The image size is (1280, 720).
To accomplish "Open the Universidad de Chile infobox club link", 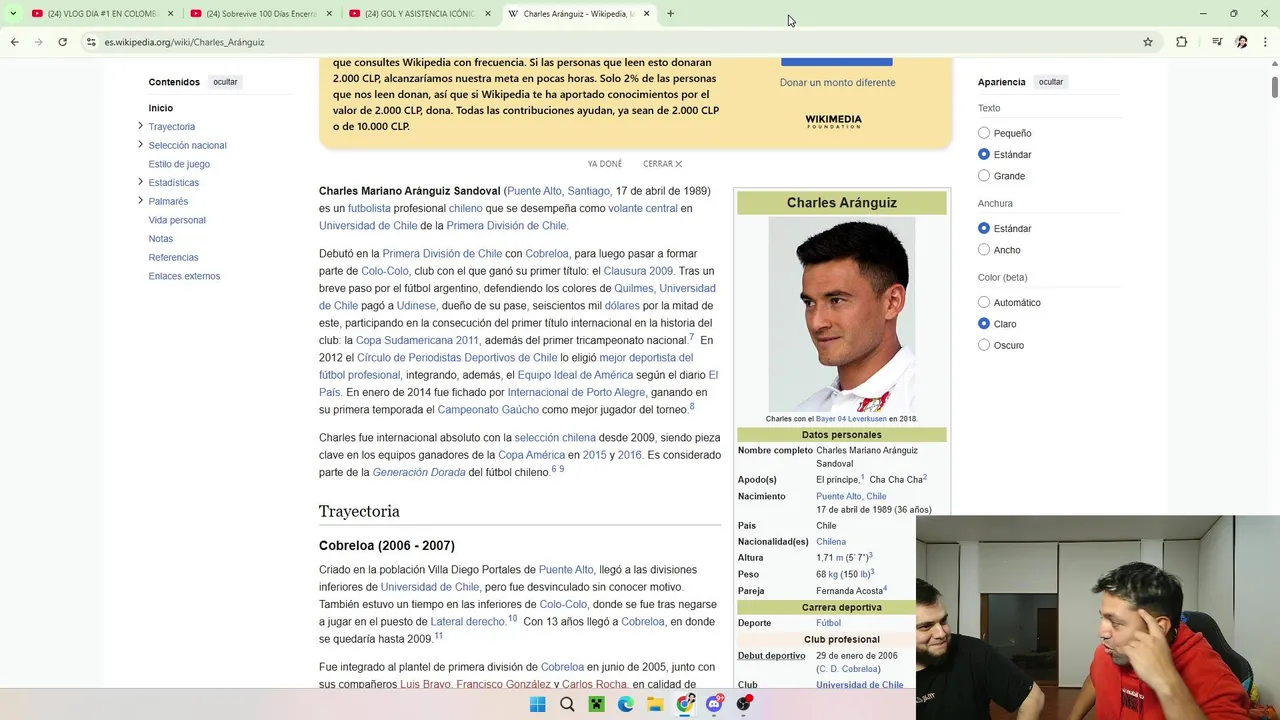I will (860, 685).
